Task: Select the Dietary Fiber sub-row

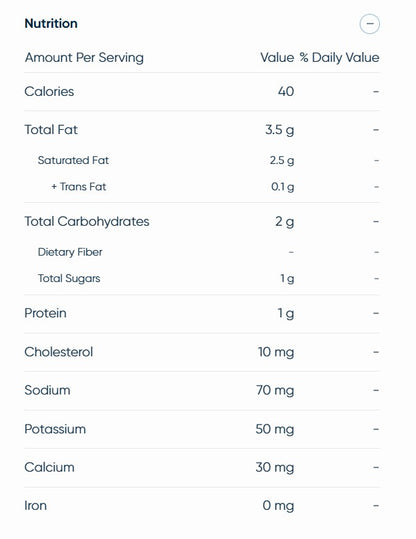Action: (x=202, y=252)
